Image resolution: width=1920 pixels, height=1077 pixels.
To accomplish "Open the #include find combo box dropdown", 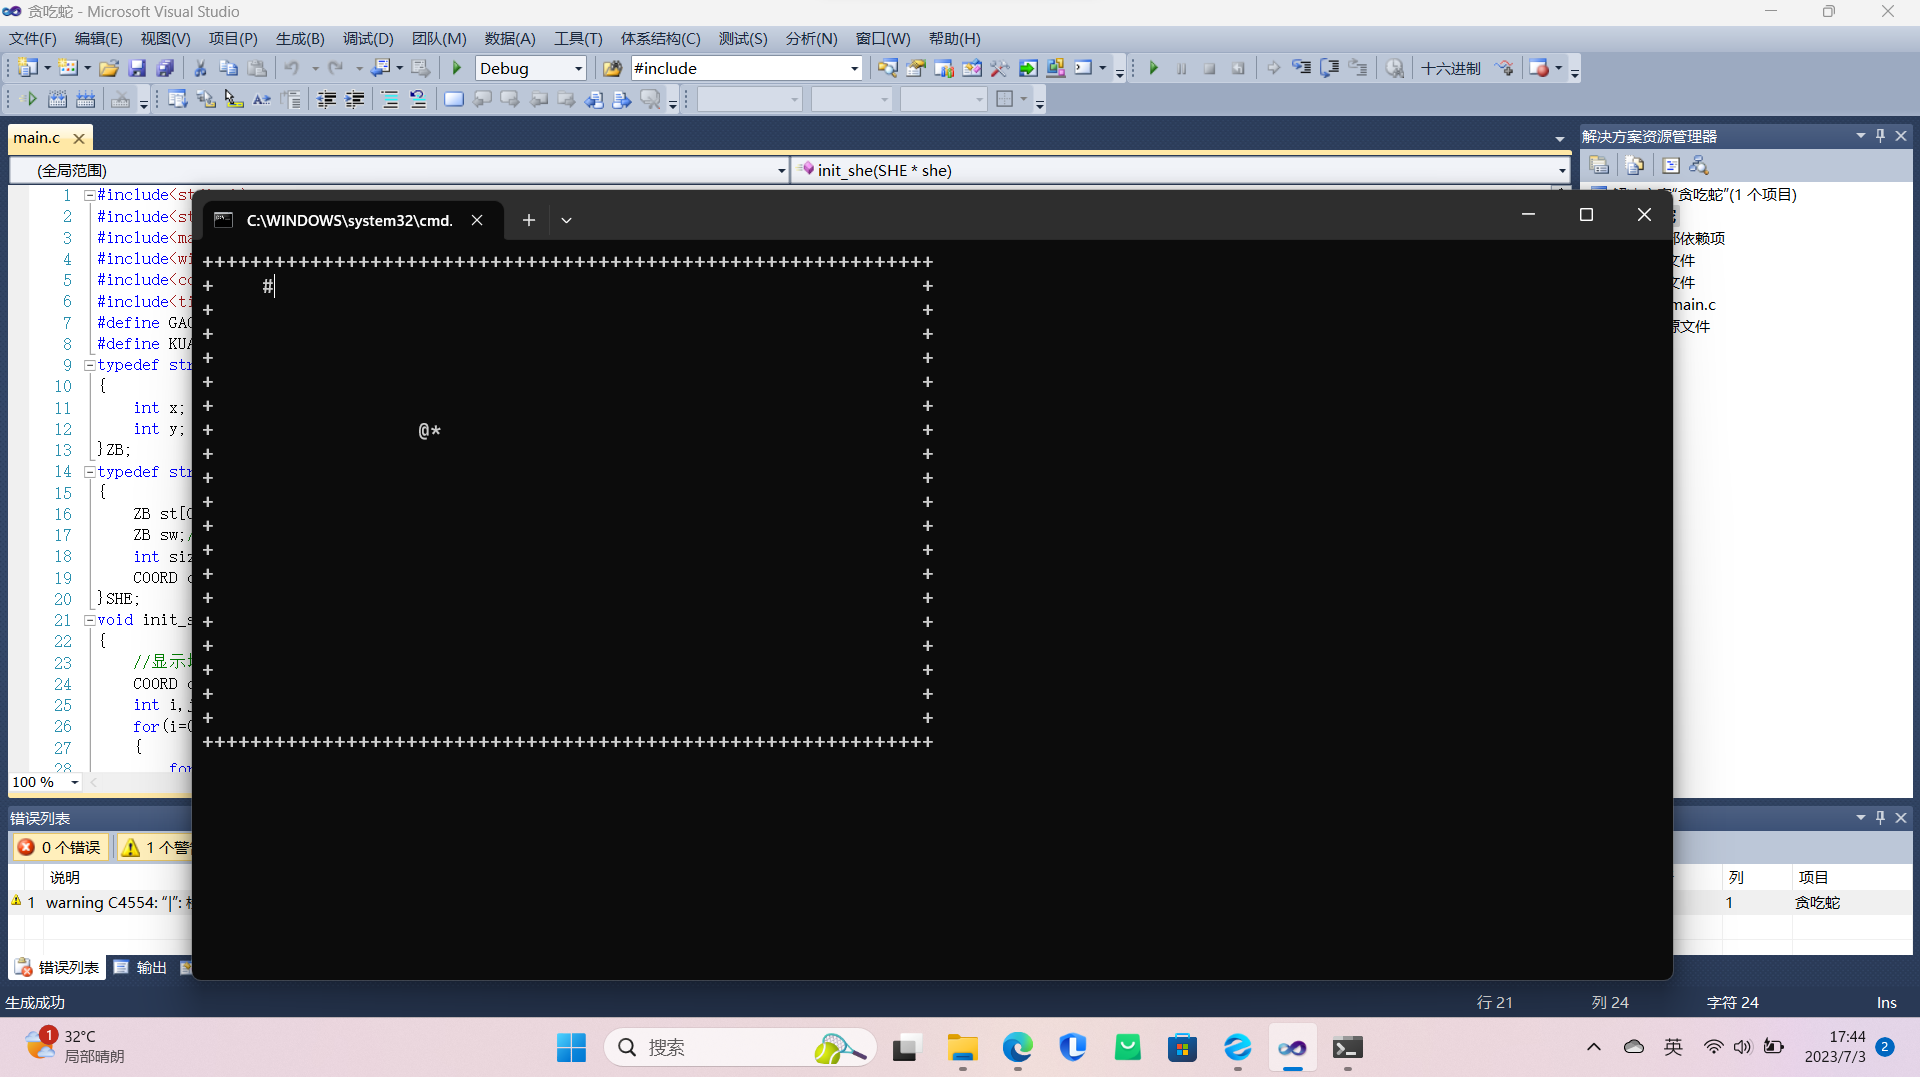I will click(x=854, y=68).
